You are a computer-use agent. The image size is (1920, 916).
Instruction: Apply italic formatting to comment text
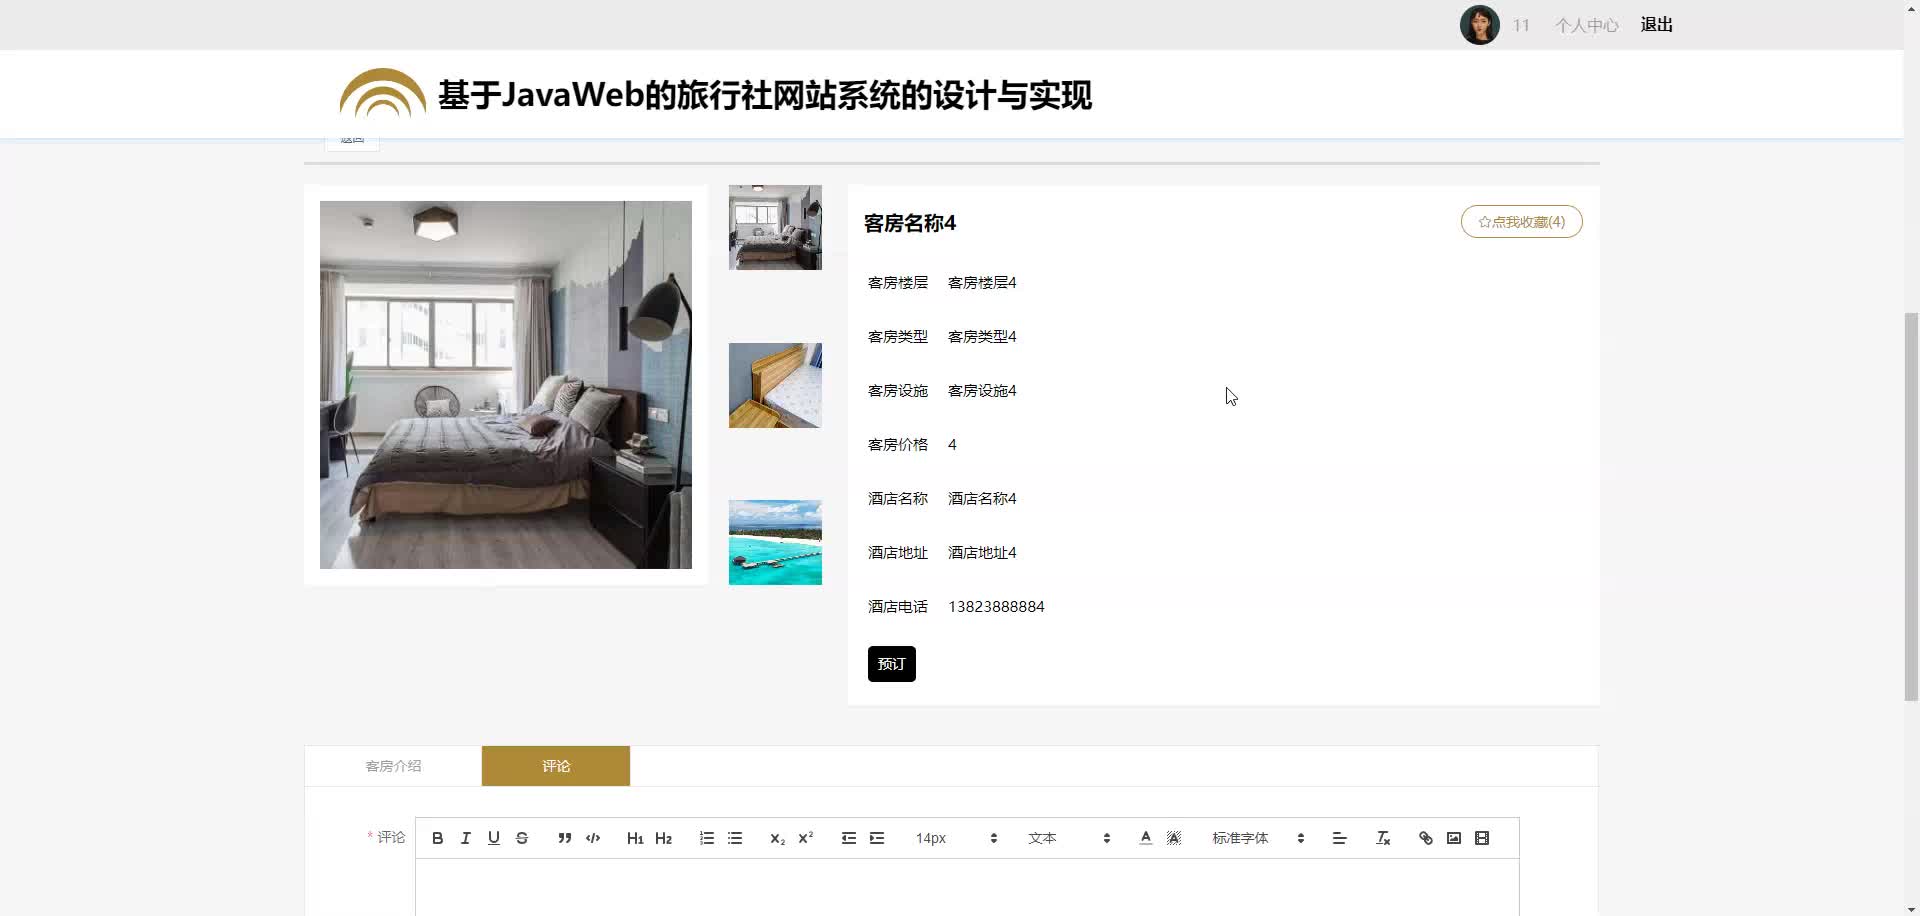tap(464, 838)
